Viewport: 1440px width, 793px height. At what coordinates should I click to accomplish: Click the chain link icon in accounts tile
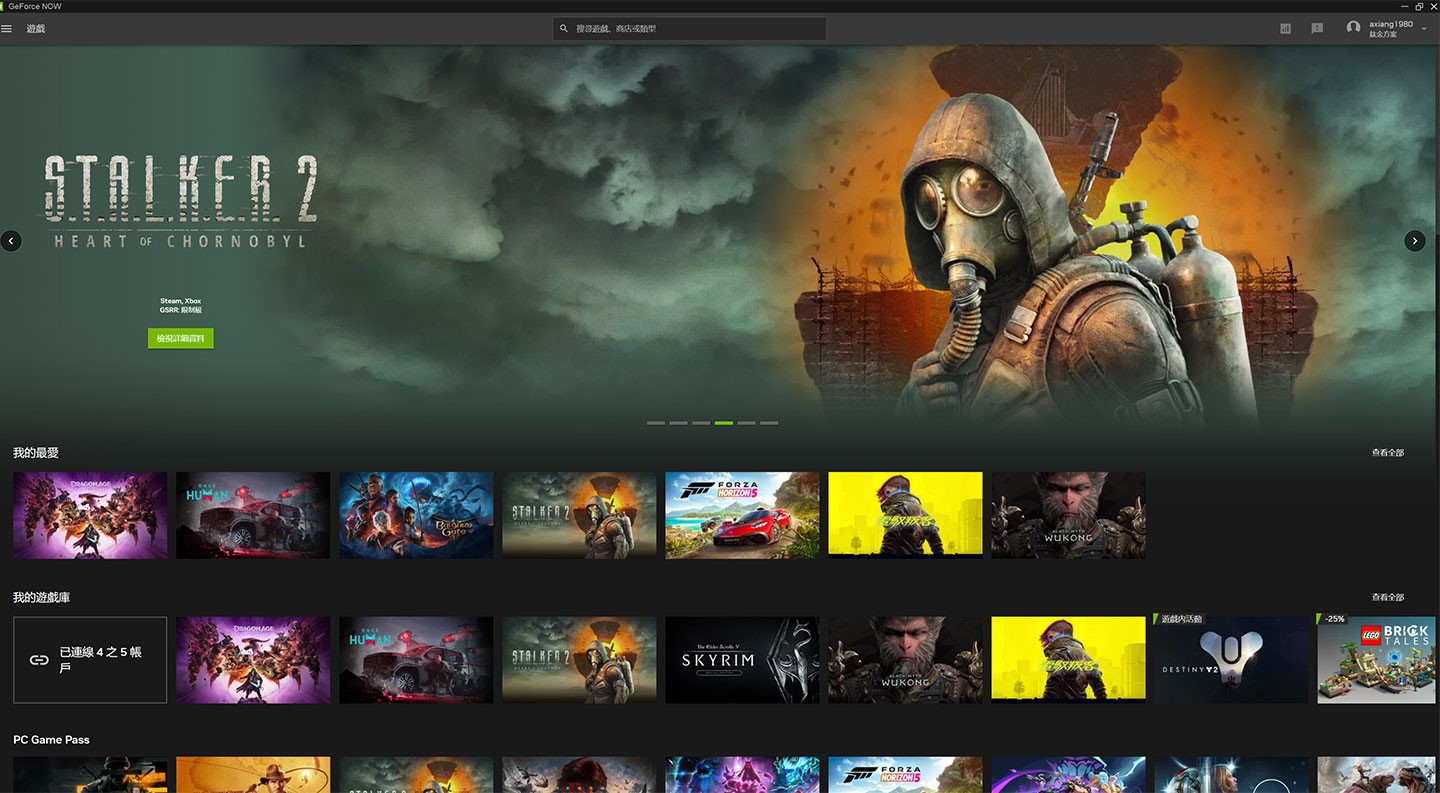pos(39,660)
